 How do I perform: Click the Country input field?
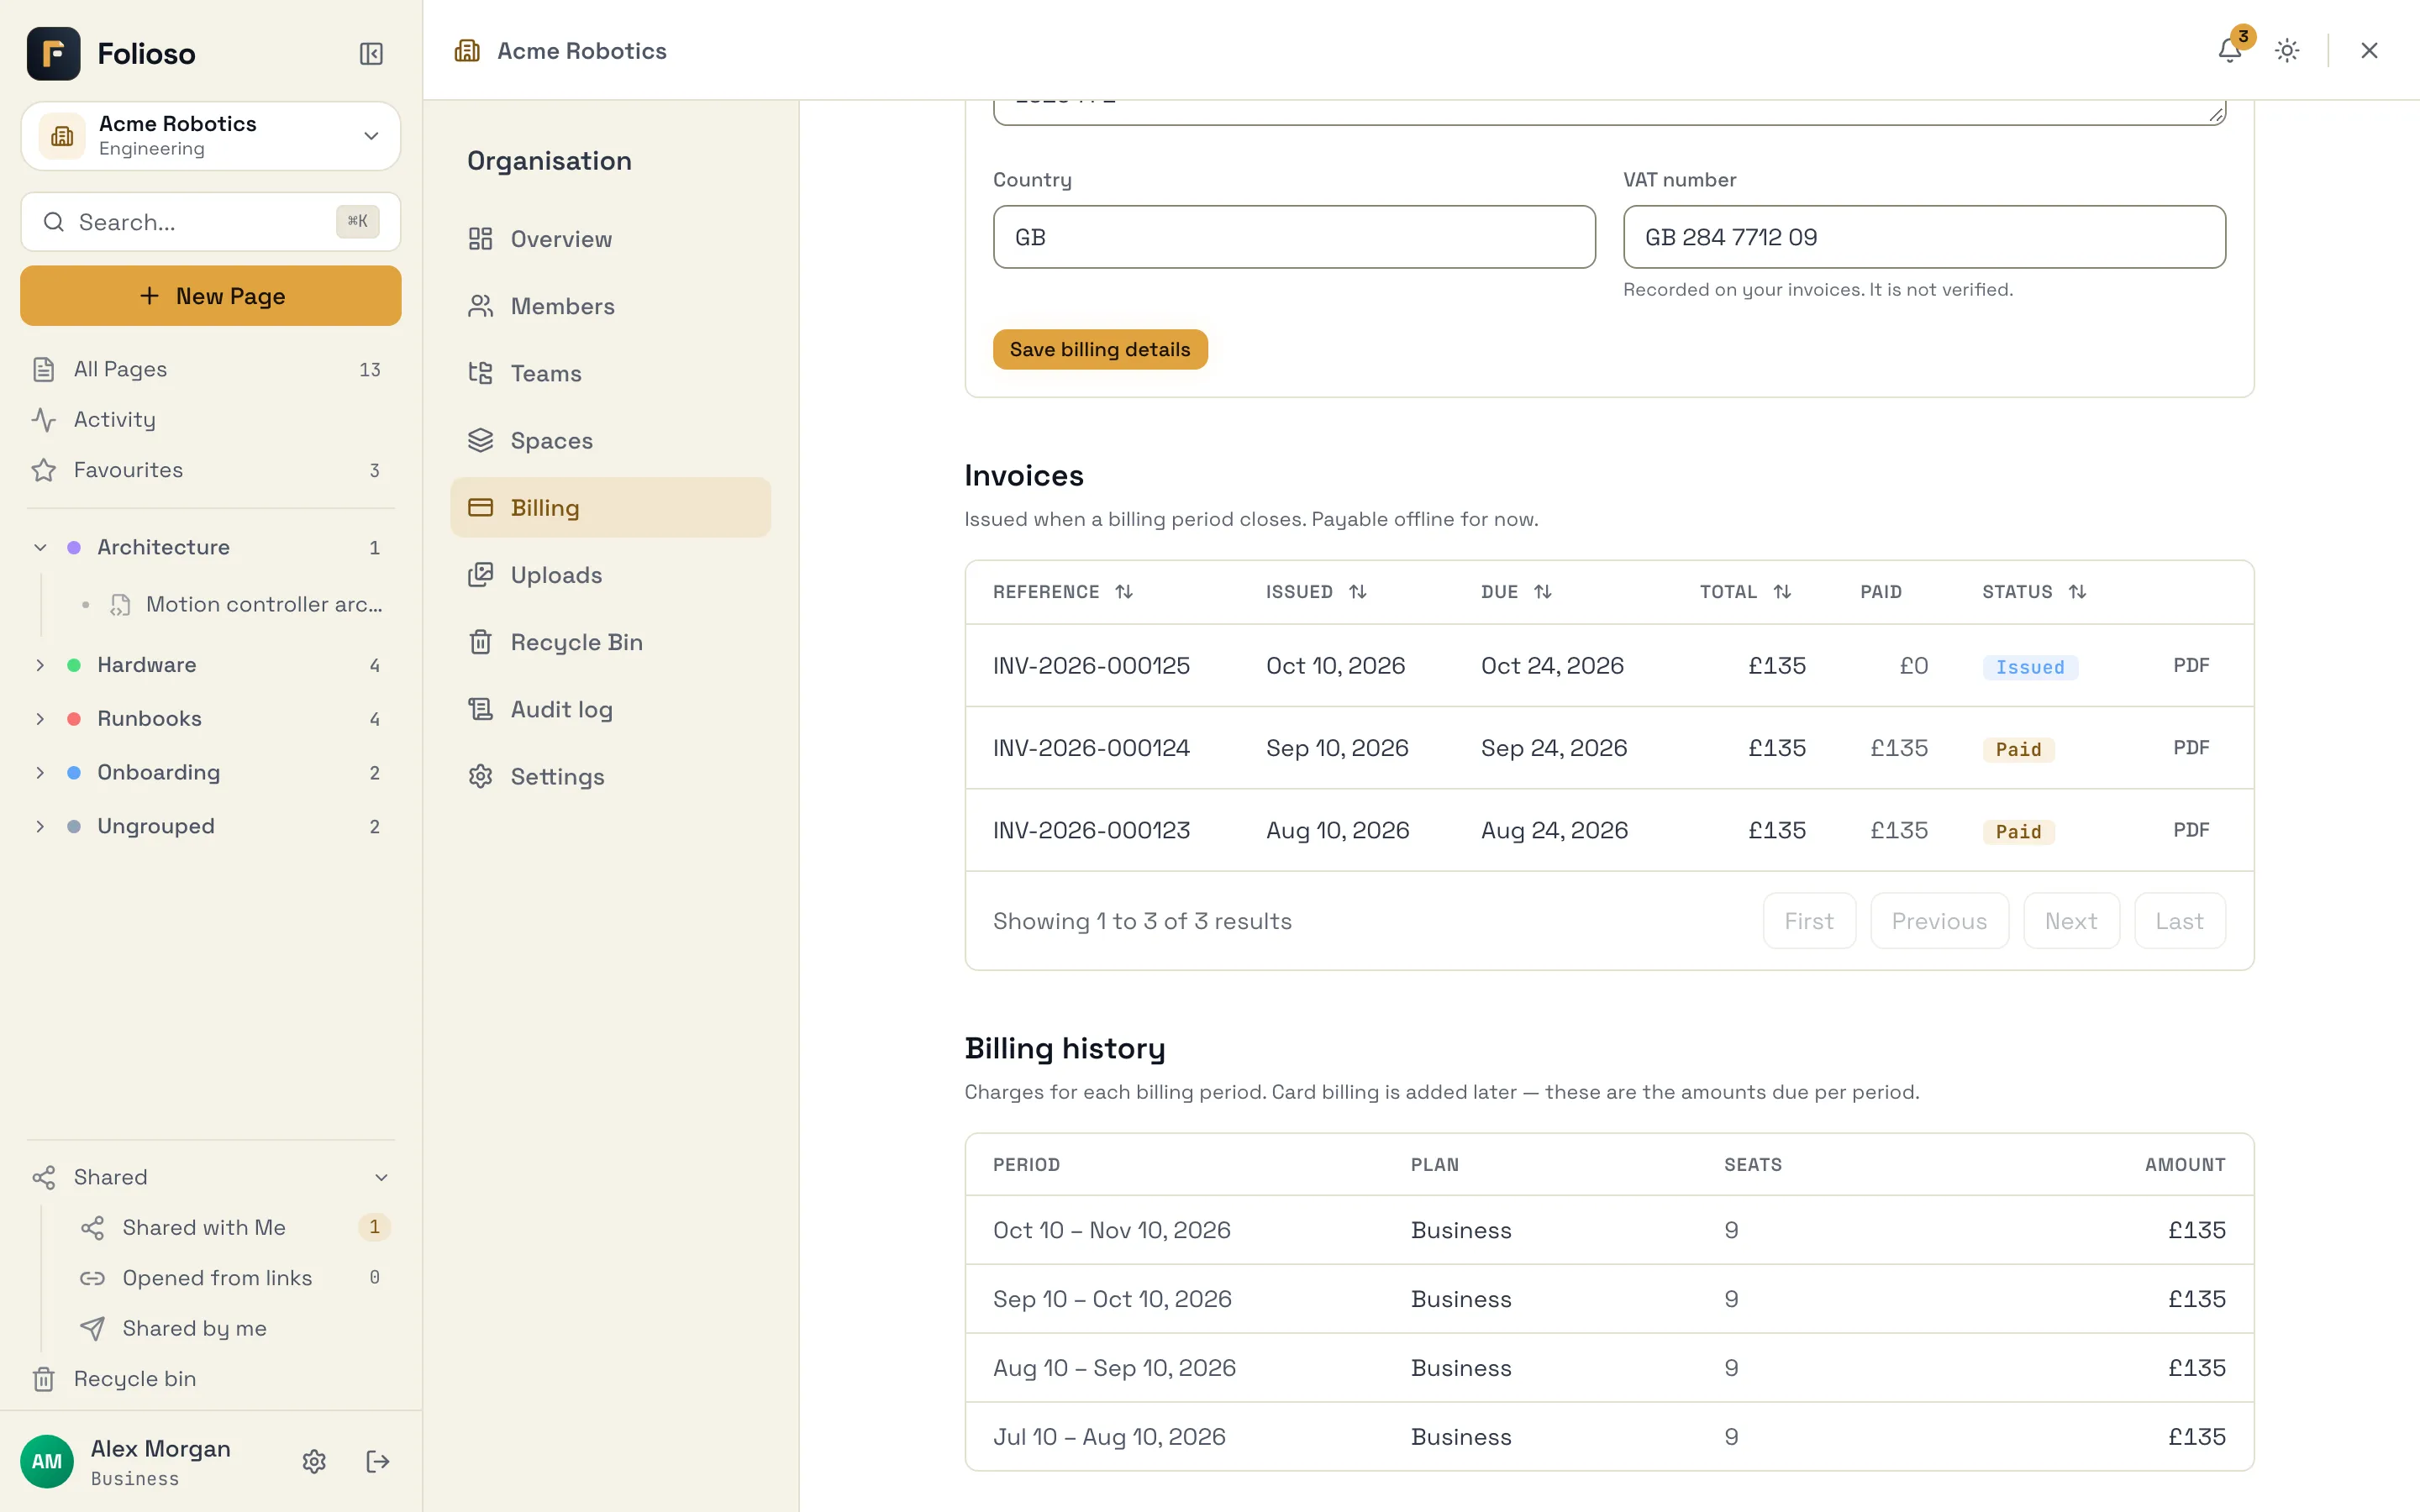[1294, 237]
